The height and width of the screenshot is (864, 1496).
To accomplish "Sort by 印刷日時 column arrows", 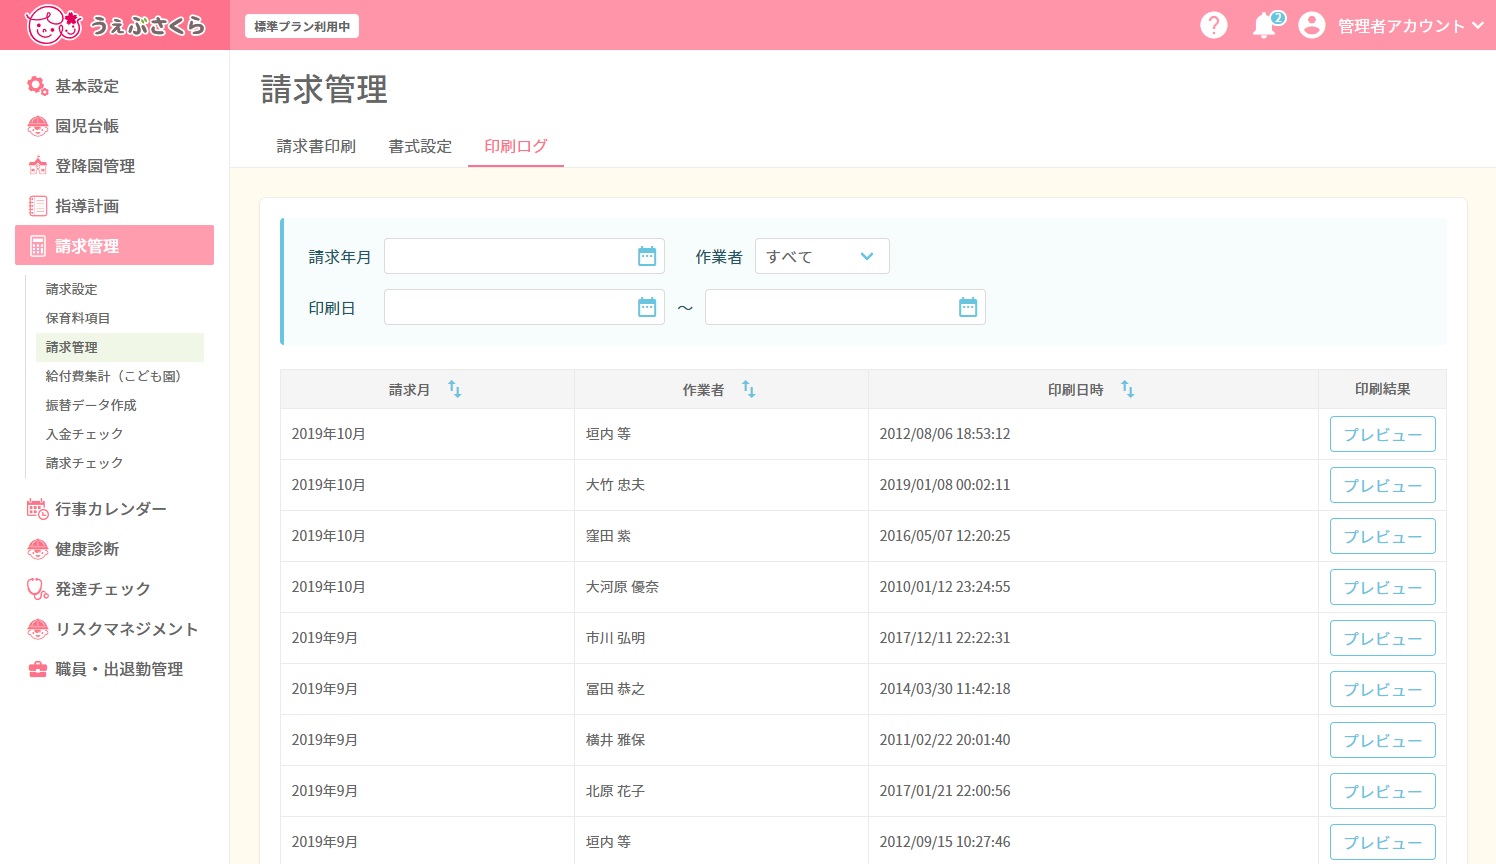I will 1128,389.
